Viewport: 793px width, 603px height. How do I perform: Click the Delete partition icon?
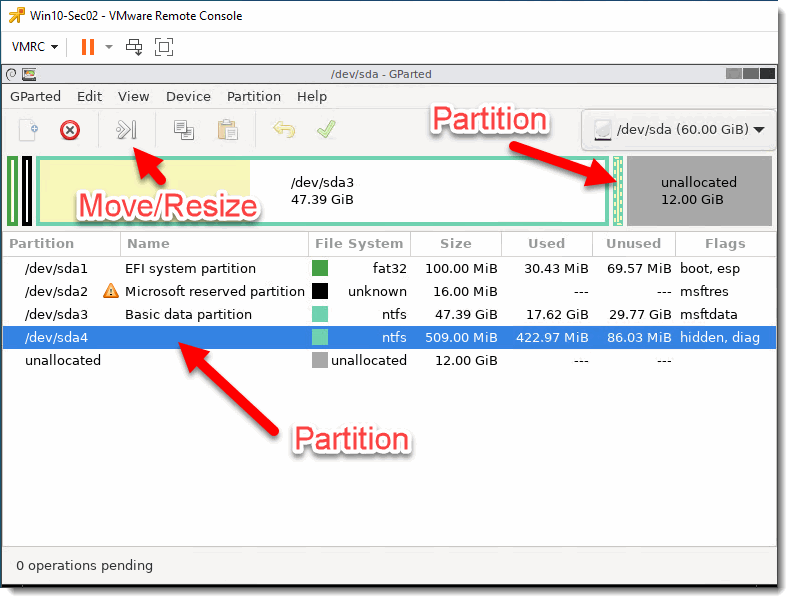pyautogui.click(x=69, y=129)
